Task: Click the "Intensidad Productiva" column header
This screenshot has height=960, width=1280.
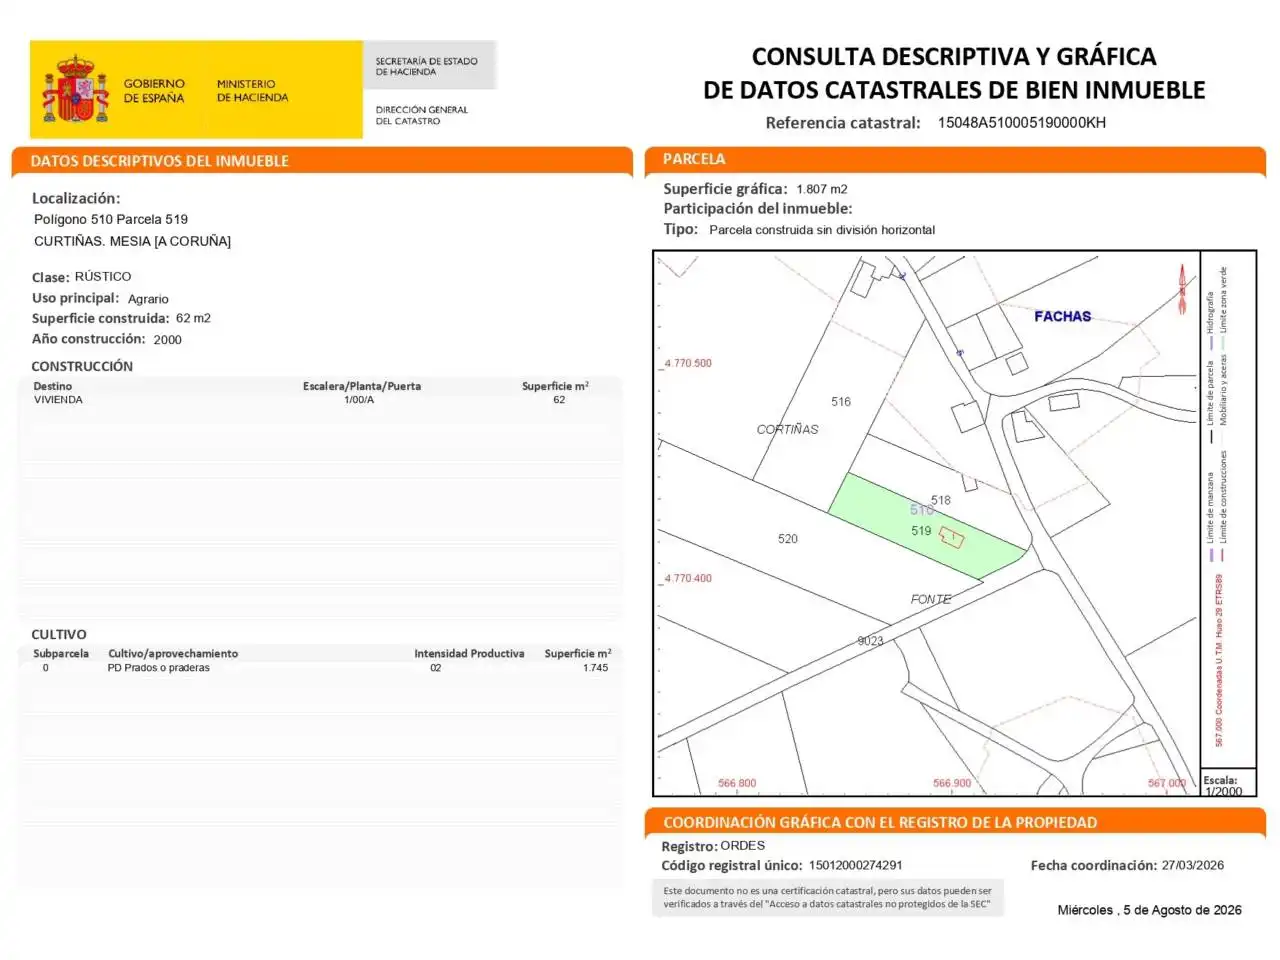Action: click(469, 654)
